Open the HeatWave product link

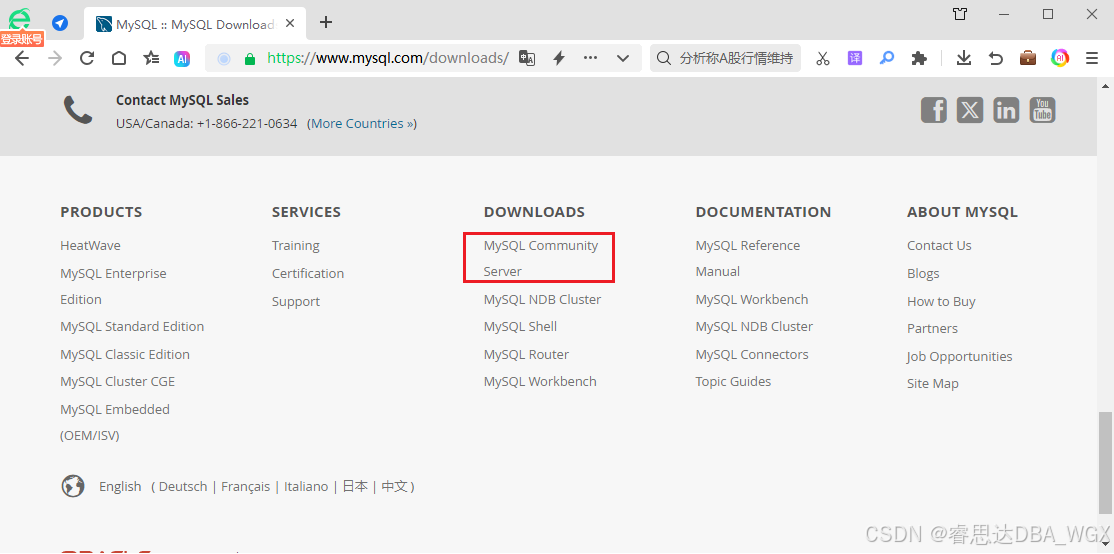click(x=90, y=246)
